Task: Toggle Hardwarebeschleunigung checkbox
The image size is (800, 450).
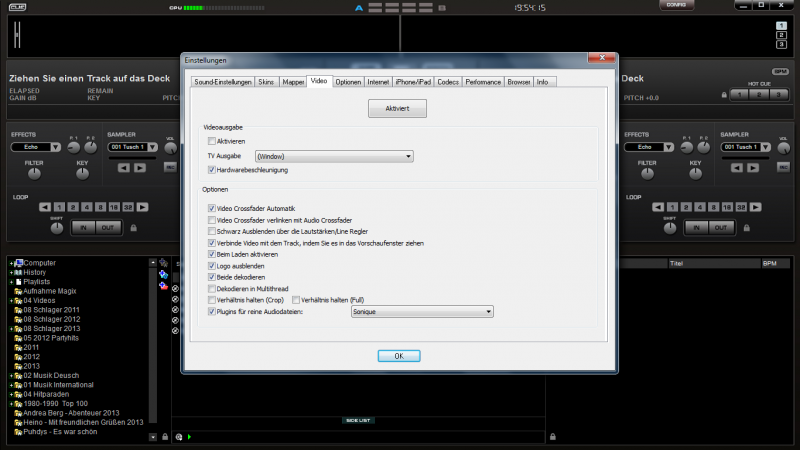Action: pos(212,170)
